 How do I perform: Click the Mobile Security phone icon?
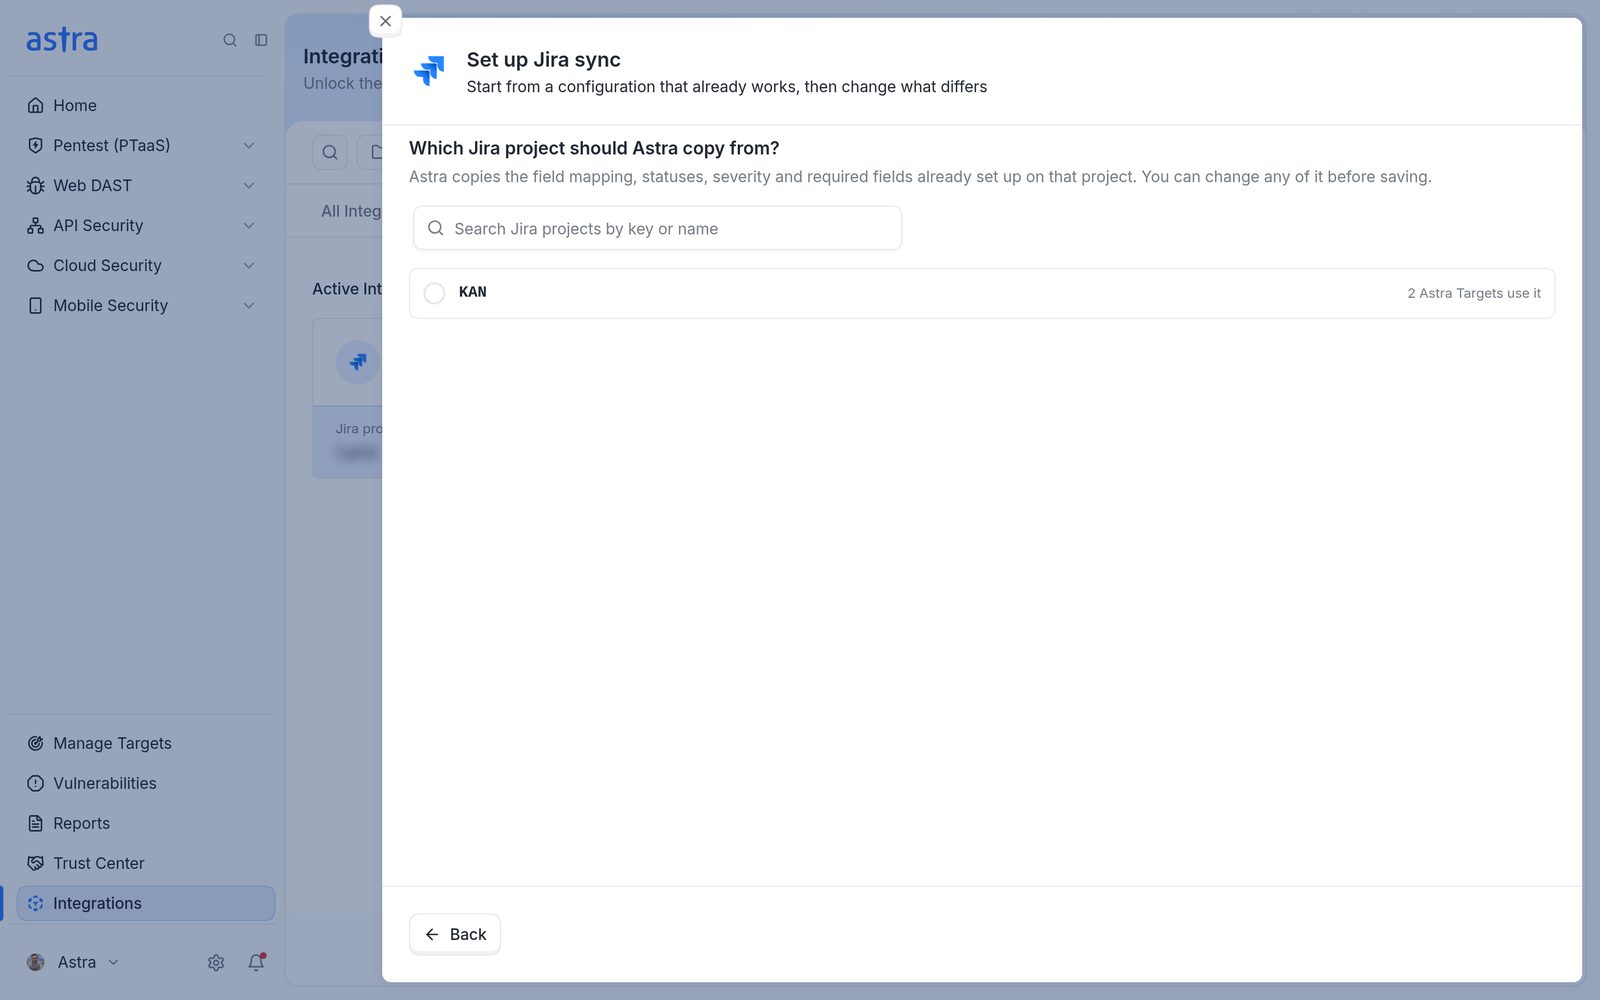35,305
